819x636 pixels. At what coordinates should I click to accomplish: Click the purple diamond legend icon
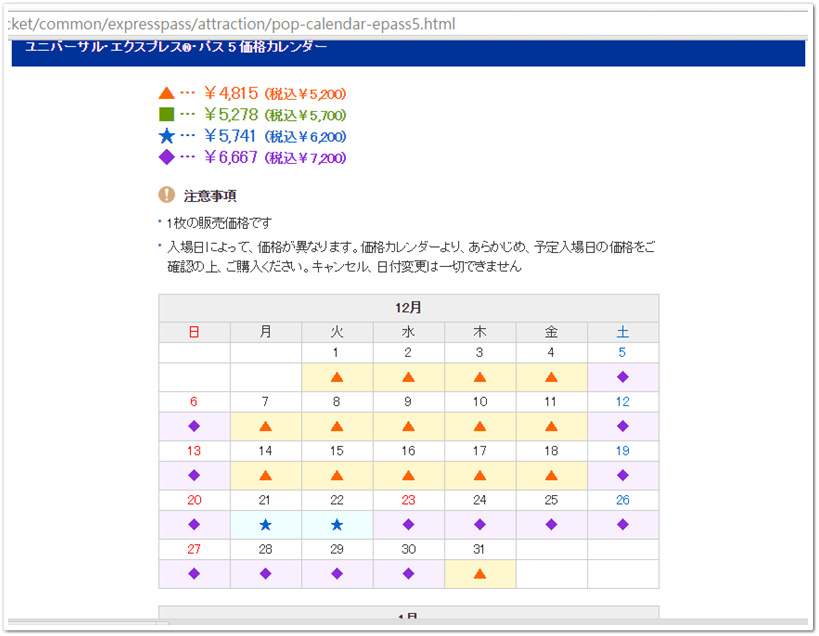point(166,157)
